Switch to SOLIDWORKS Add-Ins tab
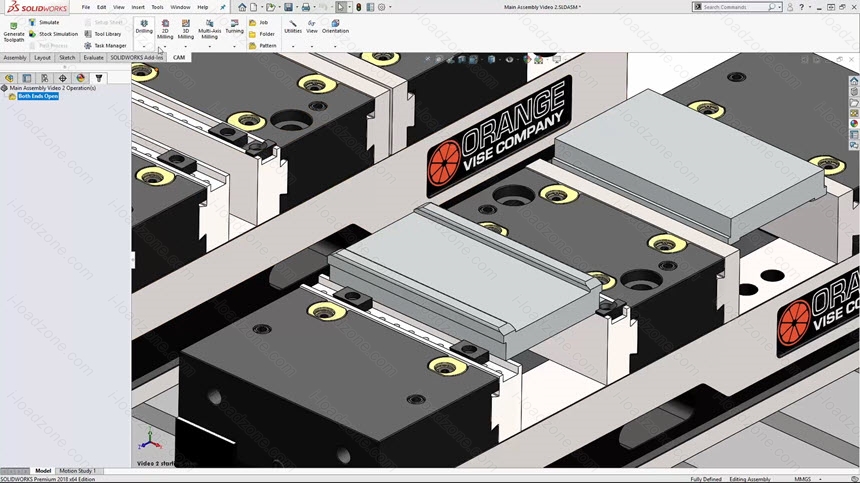 pos(137,58)
